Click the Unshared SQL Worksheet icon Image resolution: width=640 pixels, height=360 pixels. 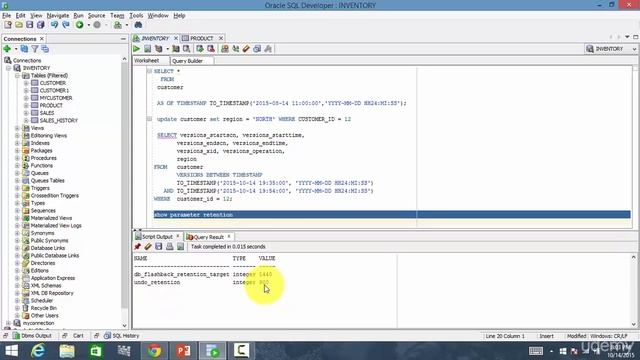[x=224, y=49]
